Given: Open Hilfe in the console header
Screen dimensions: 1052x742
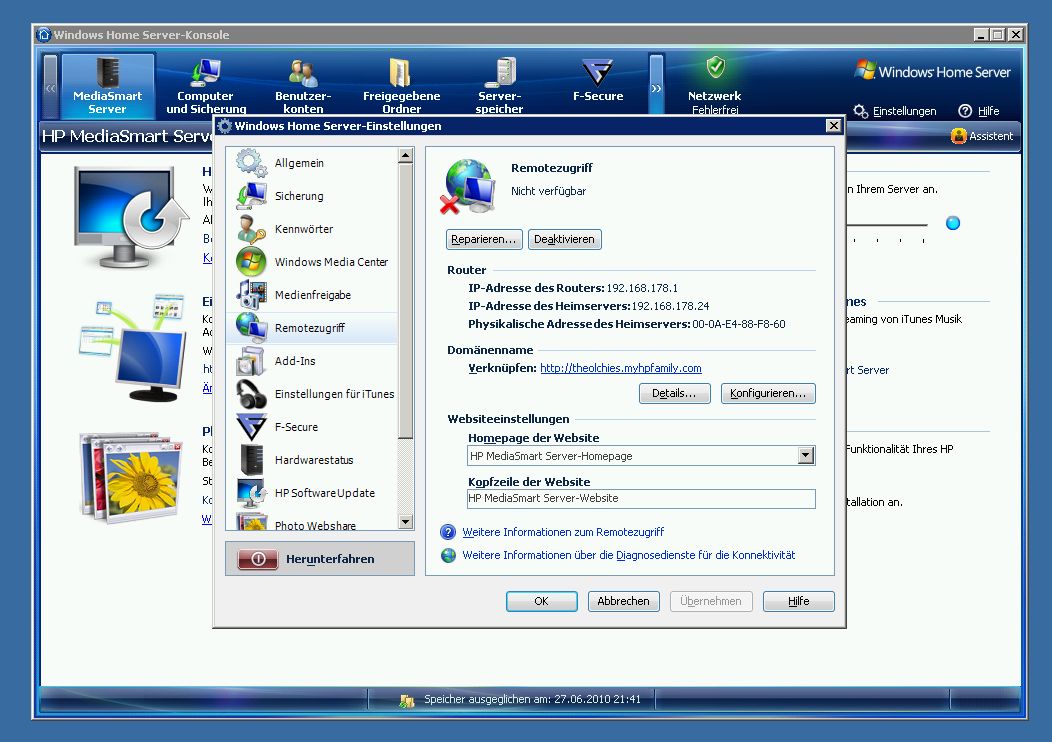Looking at the screenshot, I should pos(979,111).
